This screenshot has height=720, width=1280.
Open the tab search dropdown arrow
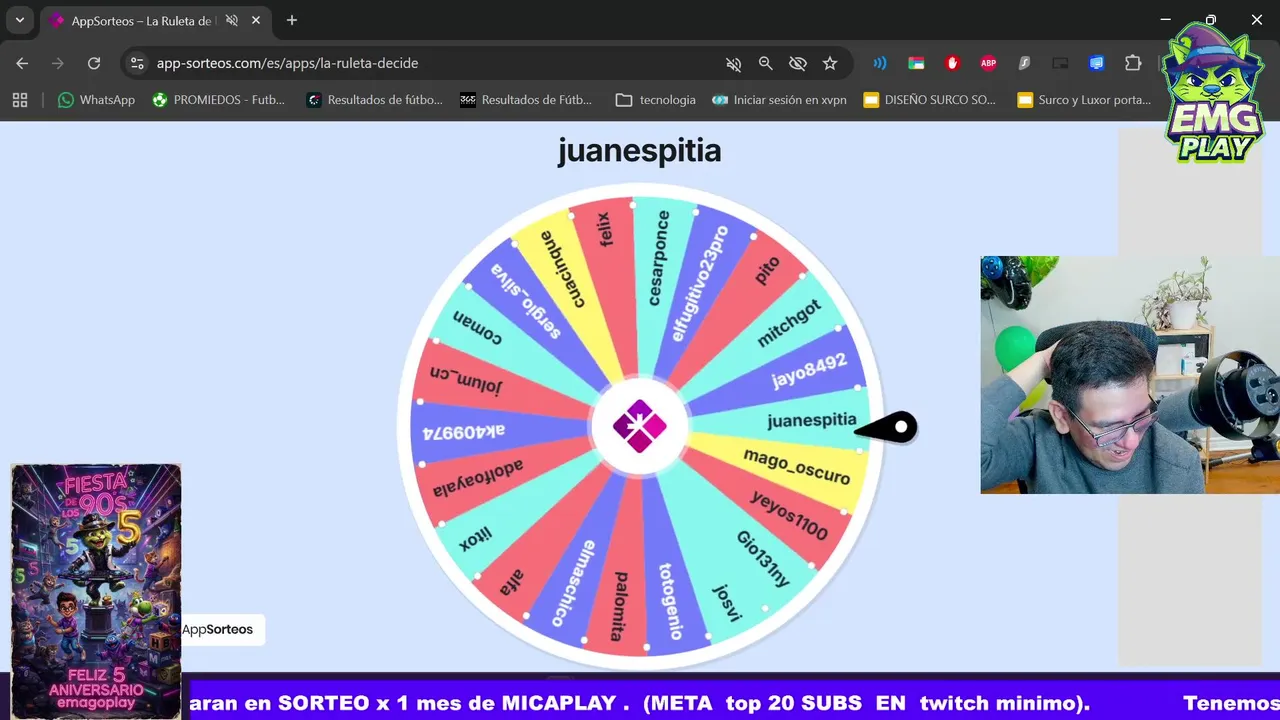pyautogui.click(x=20, y=20)
